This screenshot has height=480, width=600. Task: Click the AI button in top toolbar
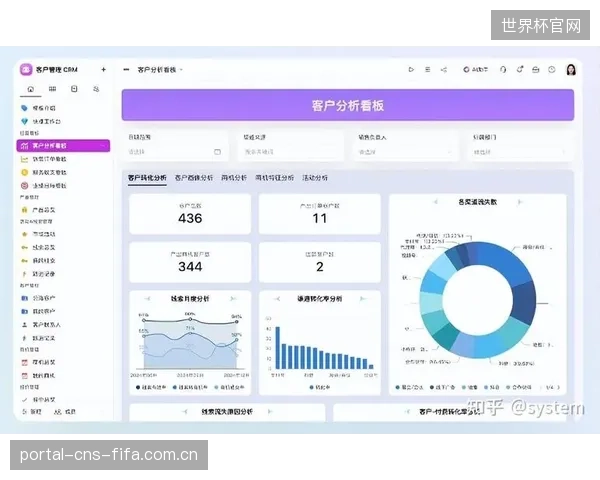(476, 70)
